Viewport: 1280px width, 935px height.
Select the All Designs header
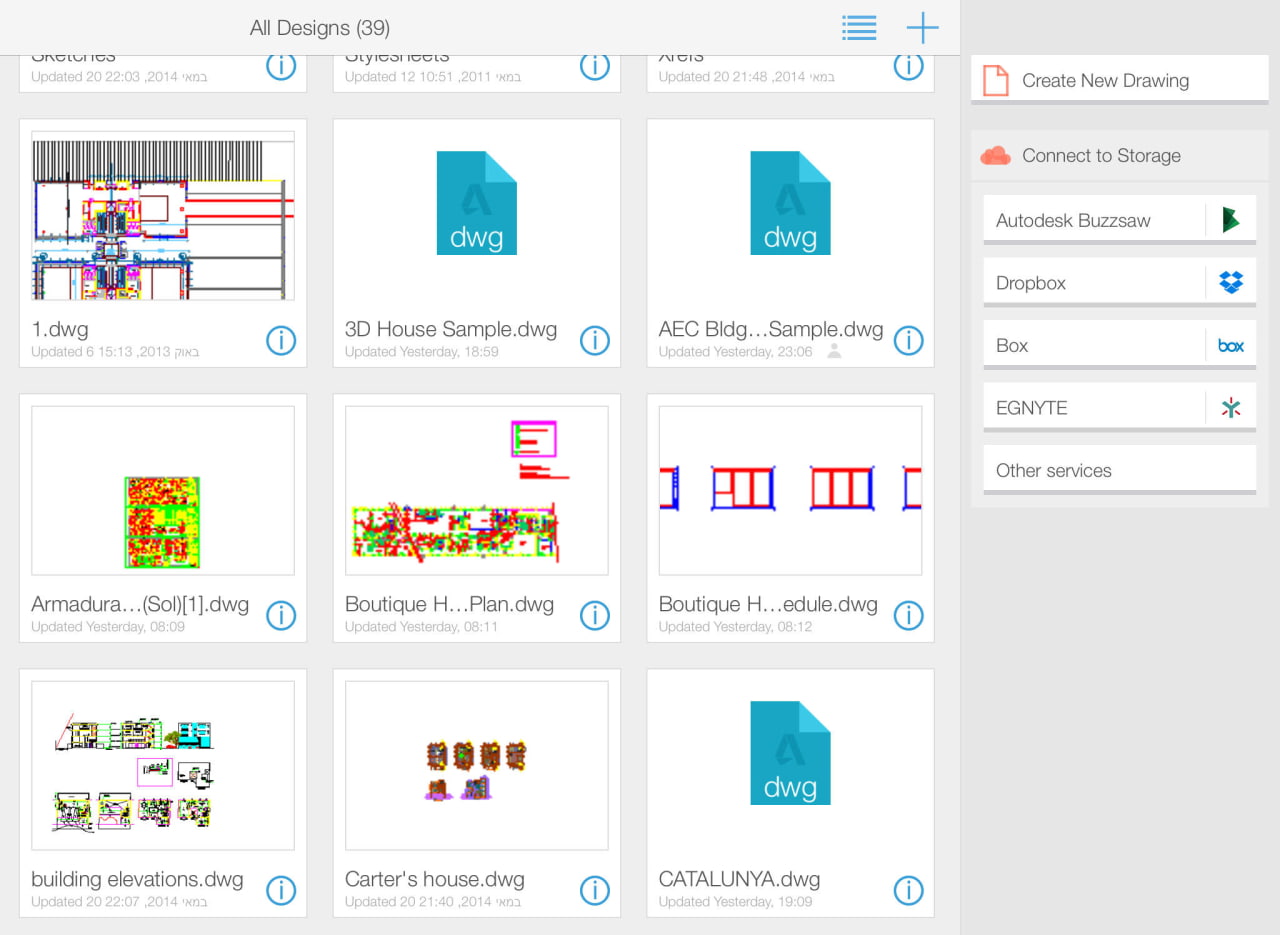(x=319, y=27)
